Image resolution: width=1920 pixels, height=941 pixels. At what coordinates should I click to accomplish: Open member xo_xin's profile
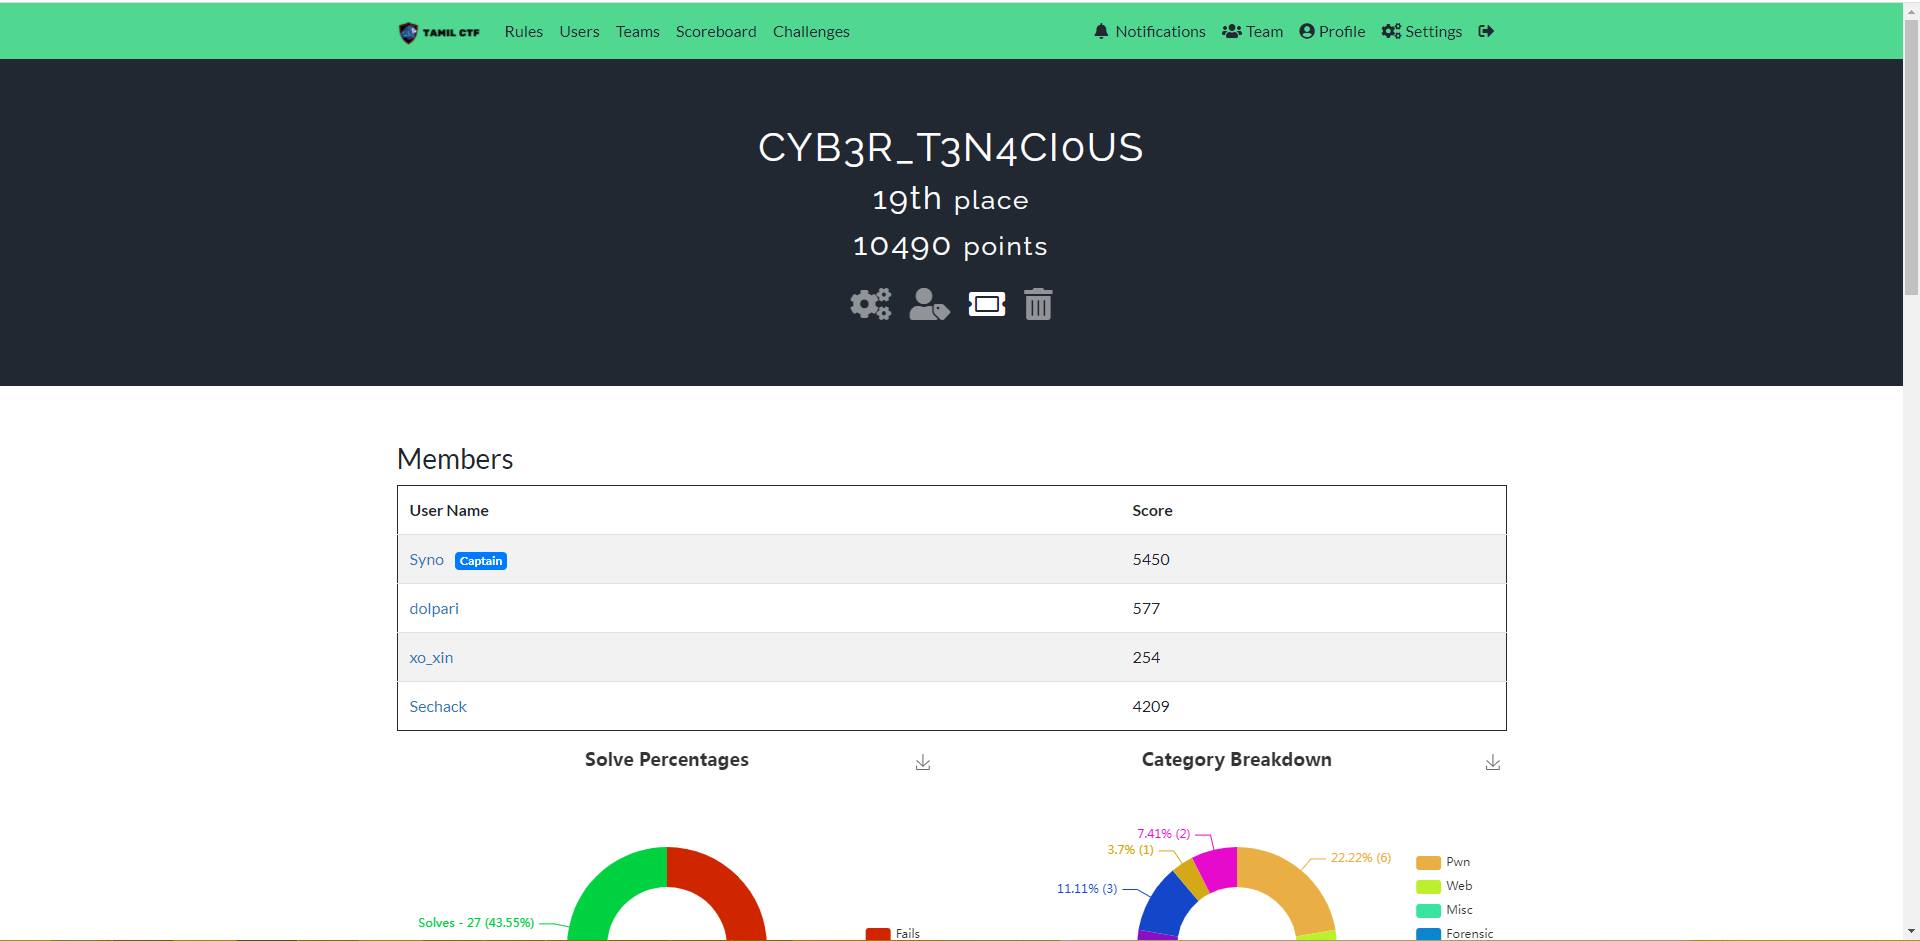pos(431,658)
